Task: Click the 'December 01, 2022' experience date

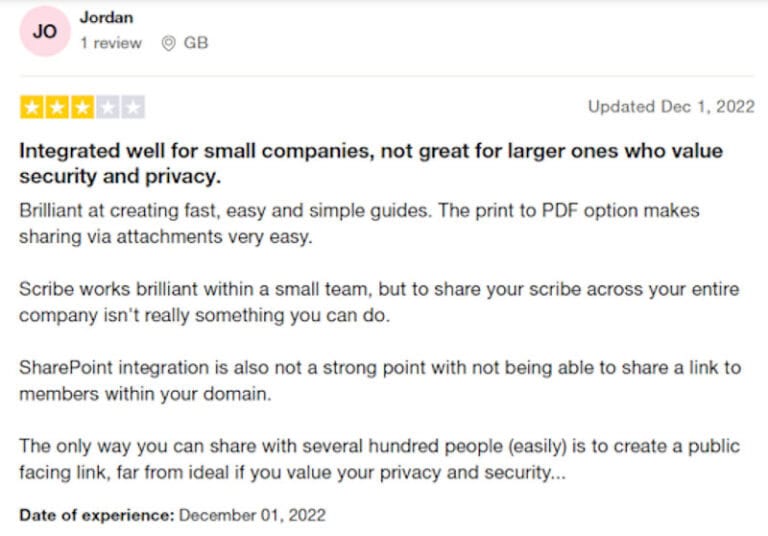Action: [253, 515]
